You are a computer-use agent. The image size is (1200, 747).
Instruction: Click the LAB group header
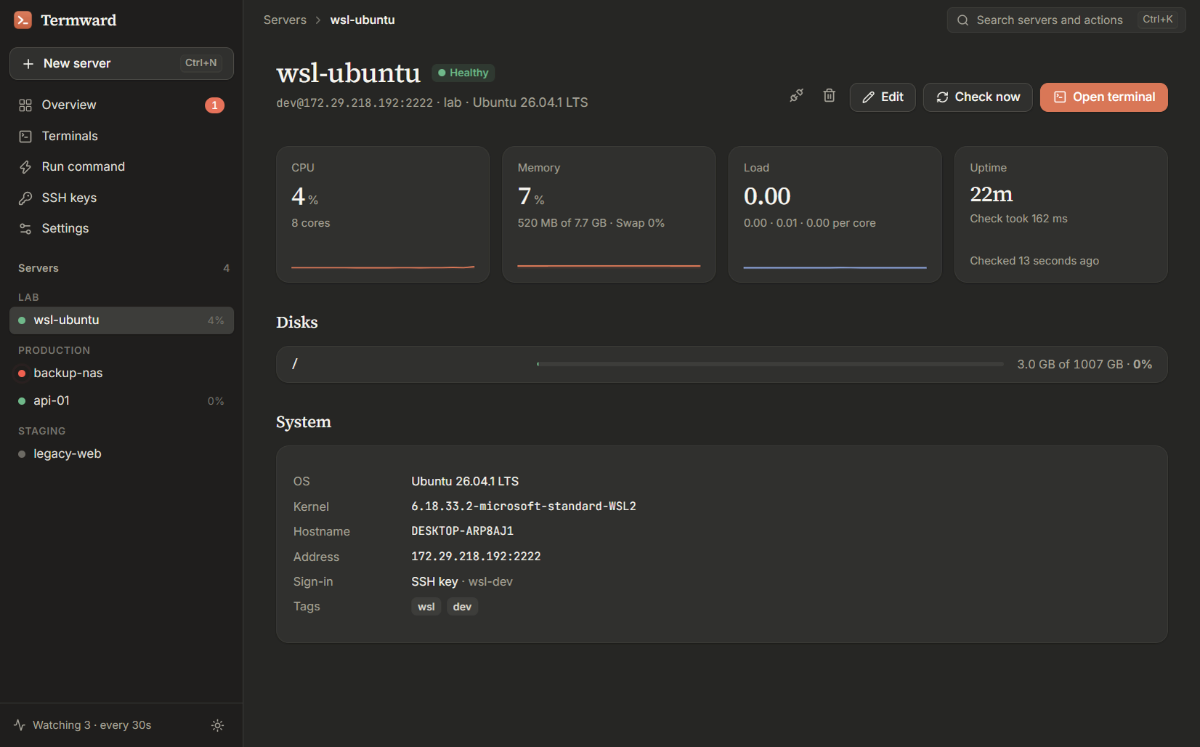[x=28, y=298]
